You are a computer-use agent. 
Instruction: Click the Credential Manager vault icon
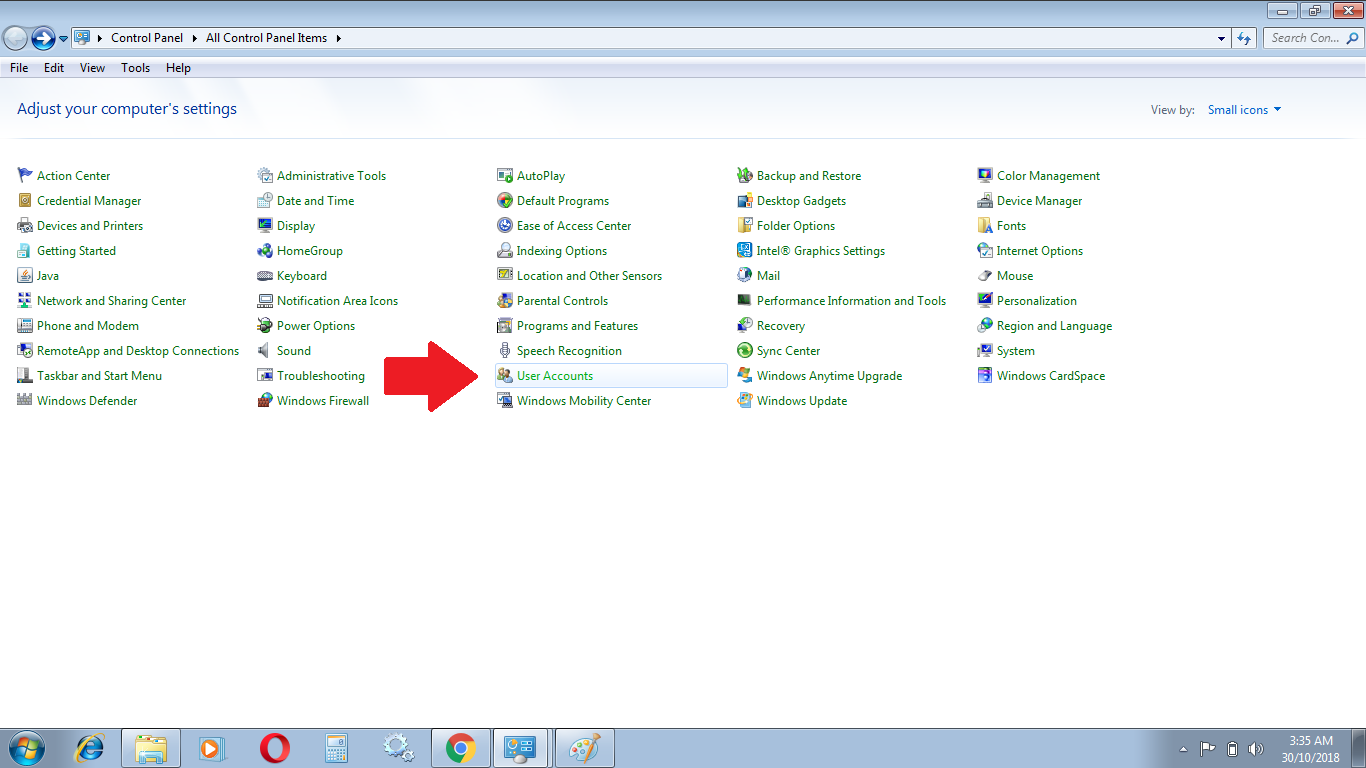25,200
